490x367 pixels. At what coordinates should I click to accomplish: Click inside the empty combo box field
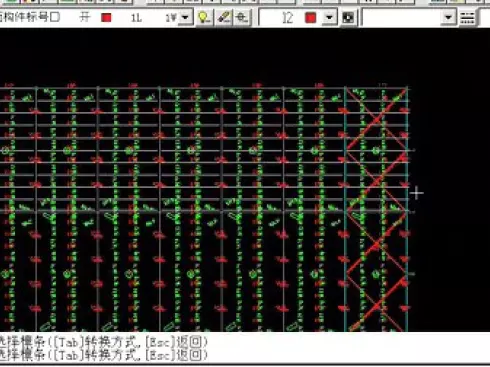pyautogui.click(x=402, y=17)
